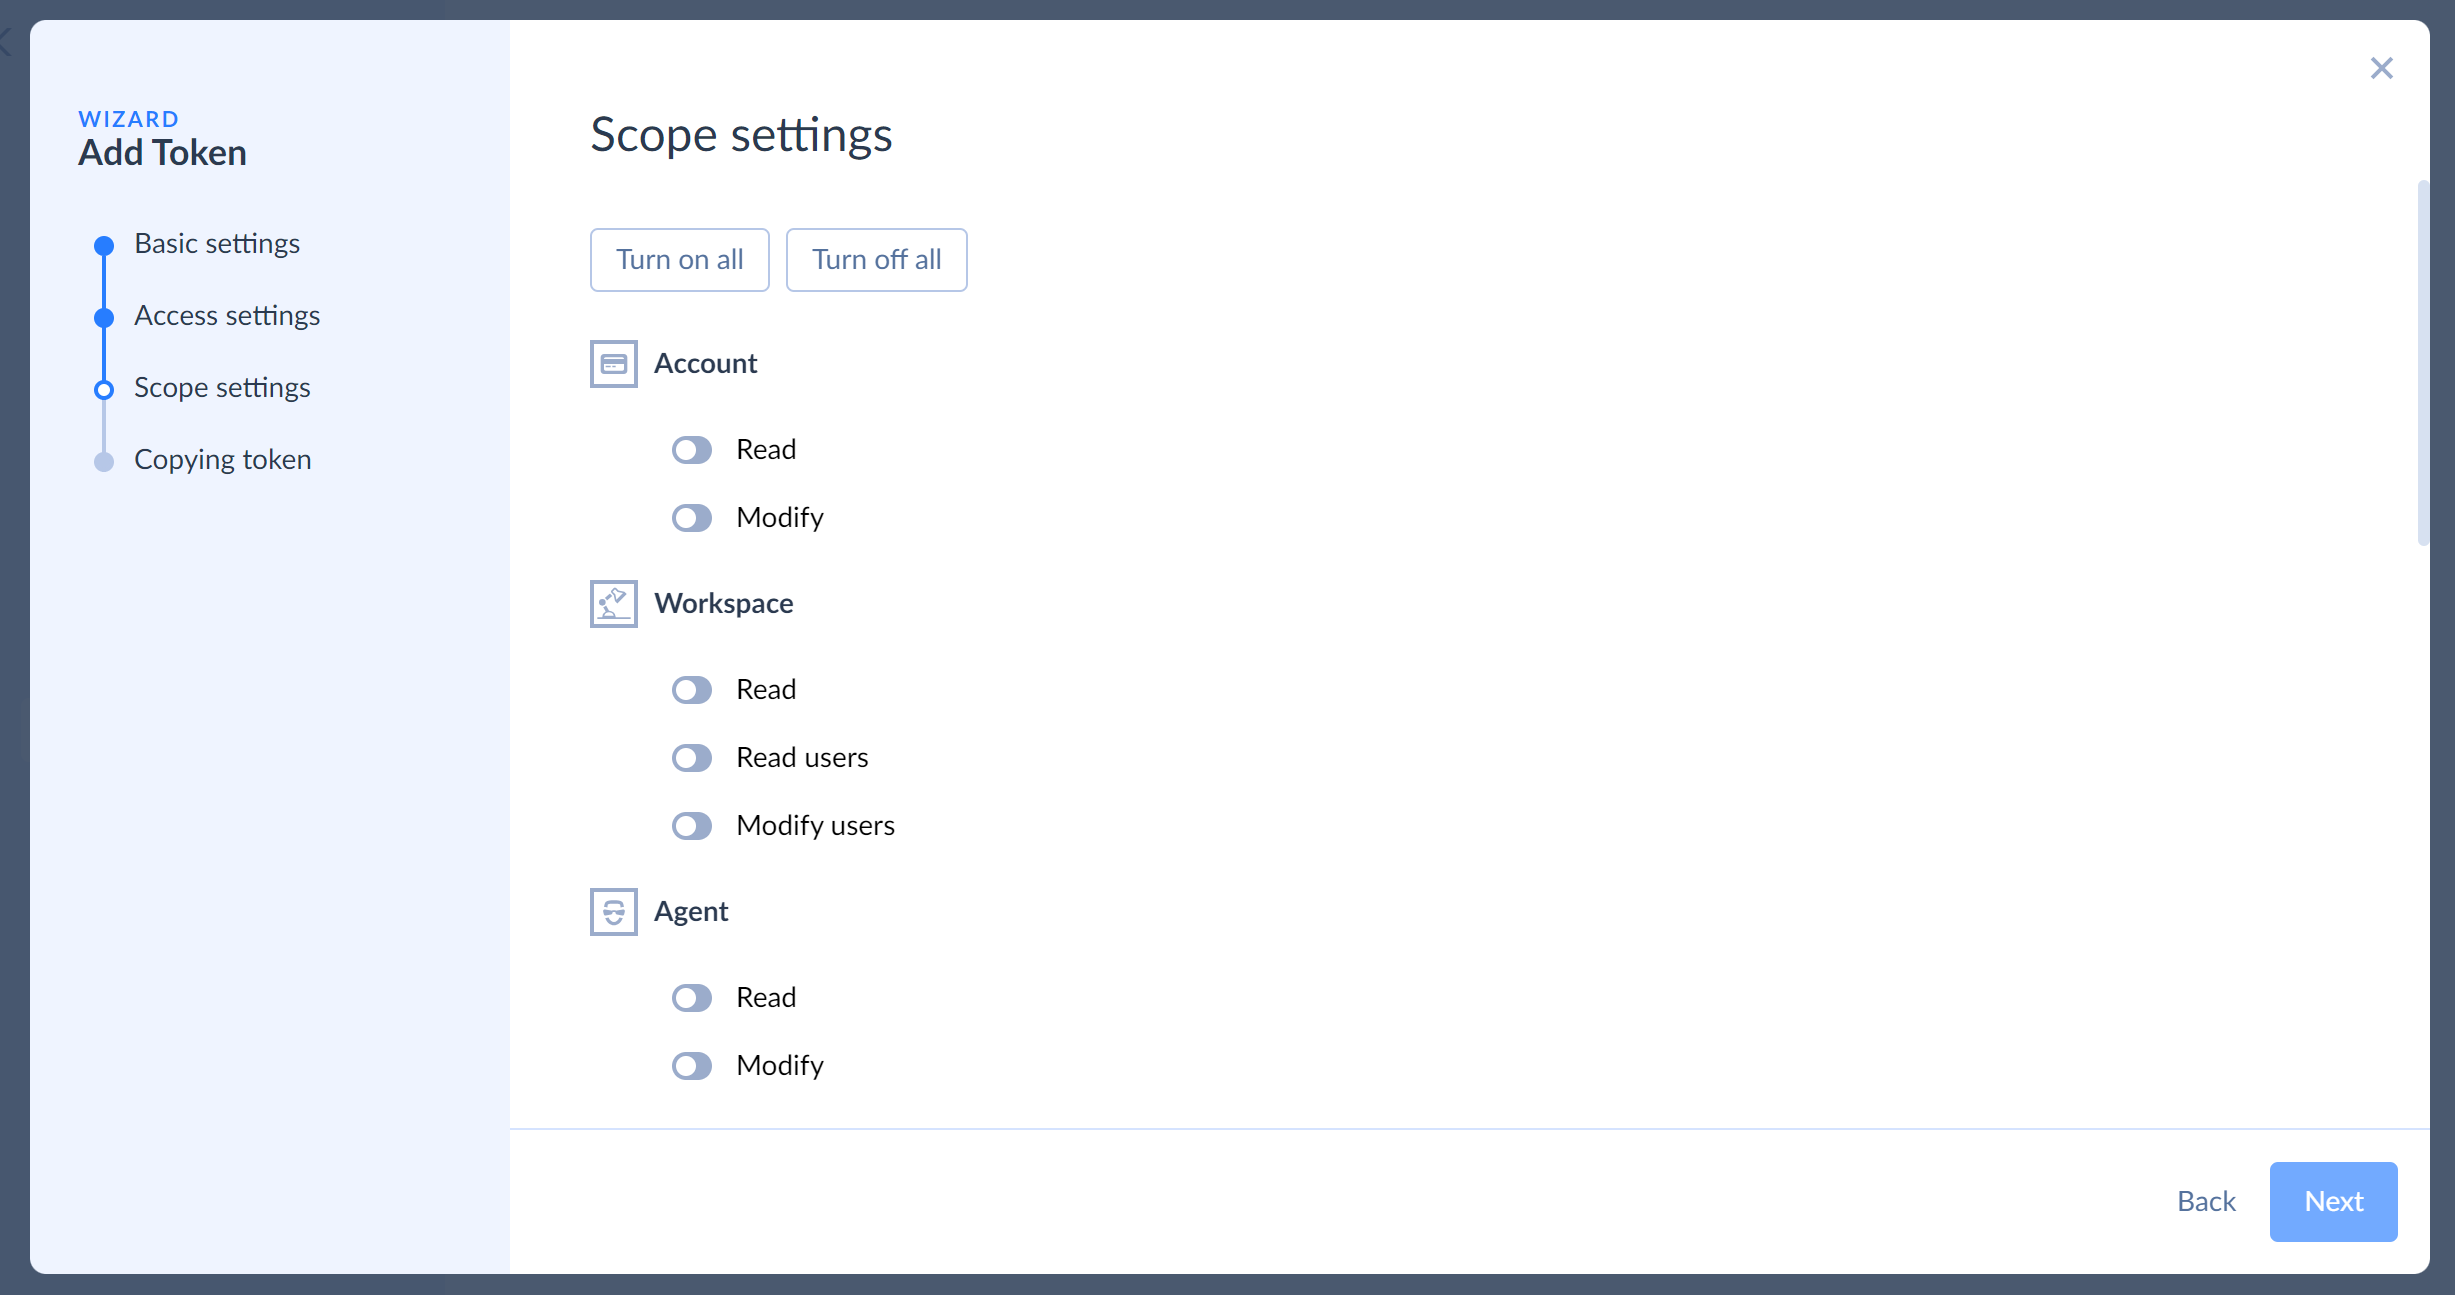Click the Workspace section icon
The width and height of the screenshot is (2455, 1295).
point(614,604)
